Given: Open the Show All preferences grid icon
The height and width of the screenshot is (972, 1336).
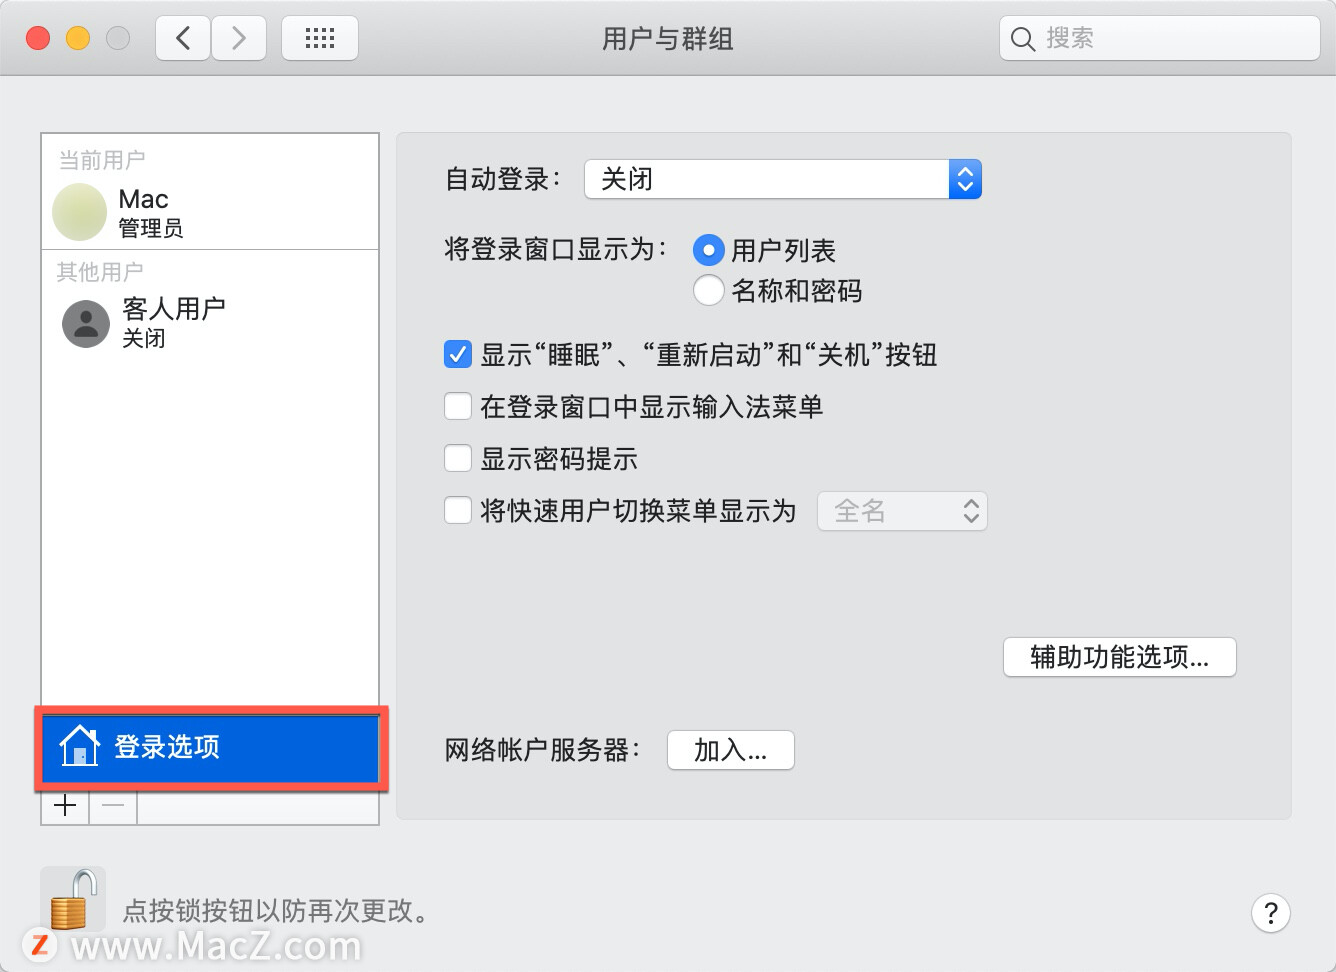Looking at the screenshot, I should 319,37.
